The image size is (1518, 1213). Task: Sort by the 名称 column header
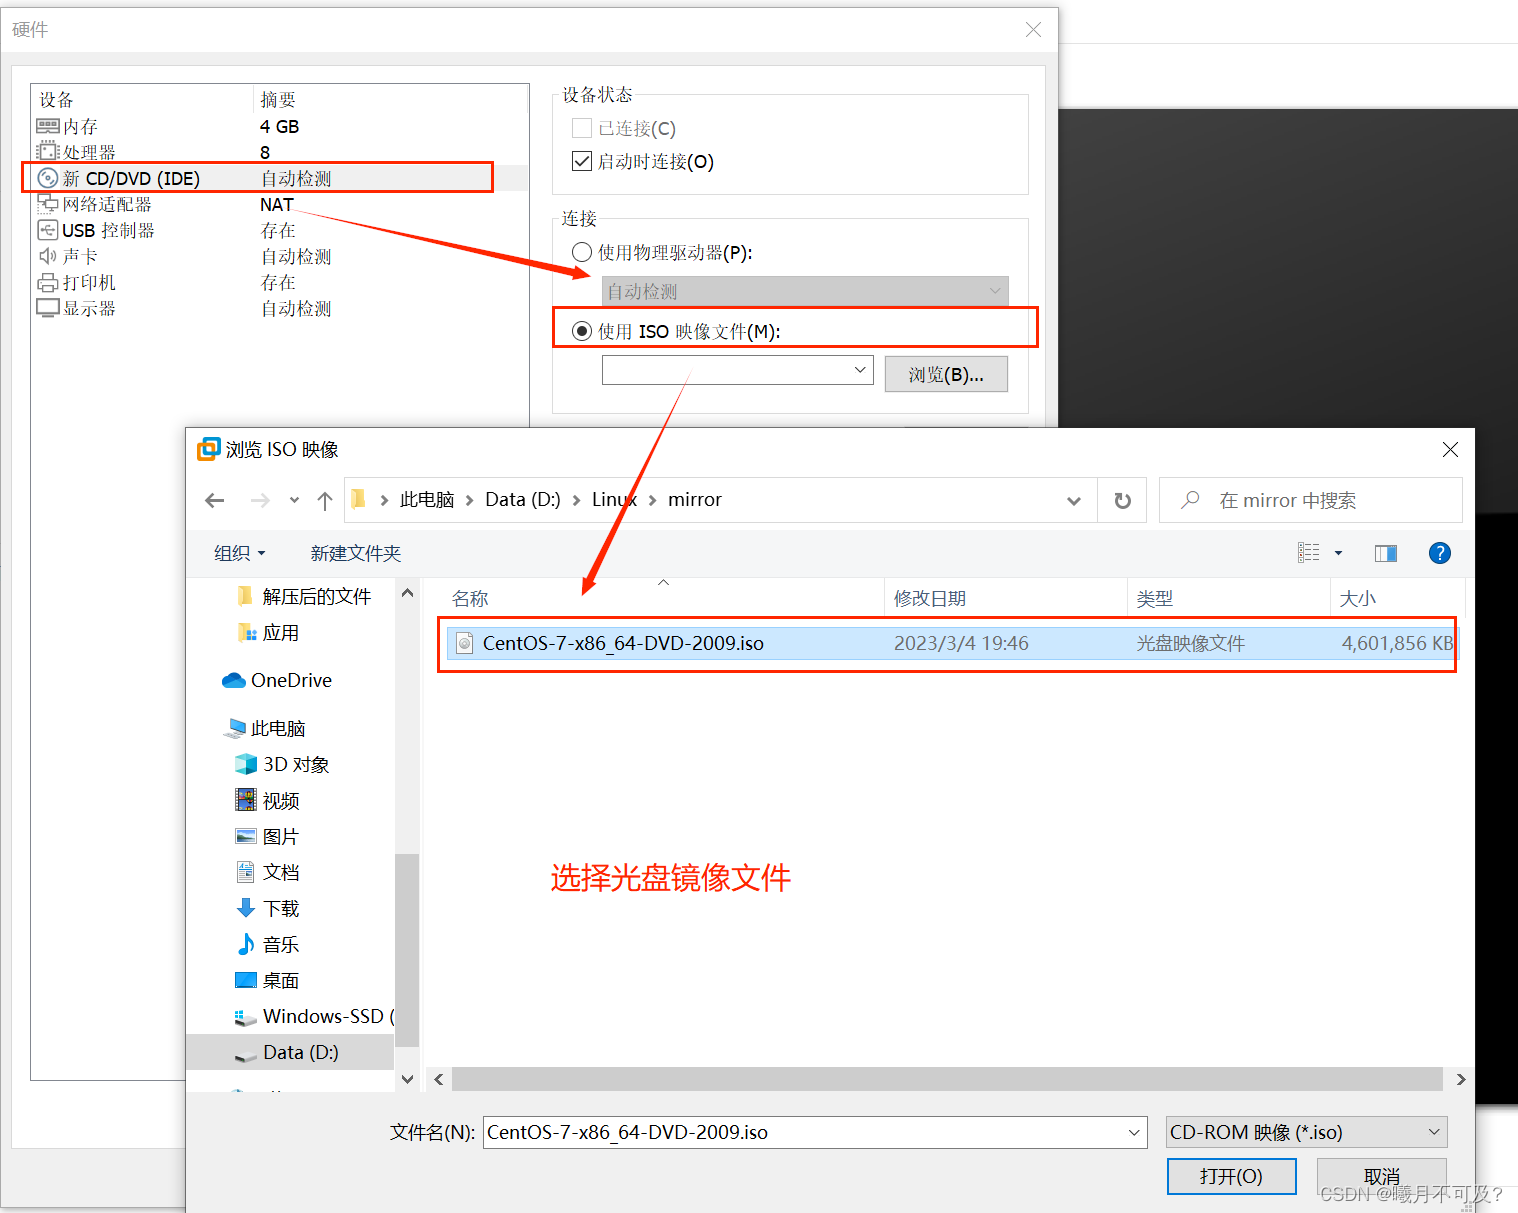pos(470,598)
